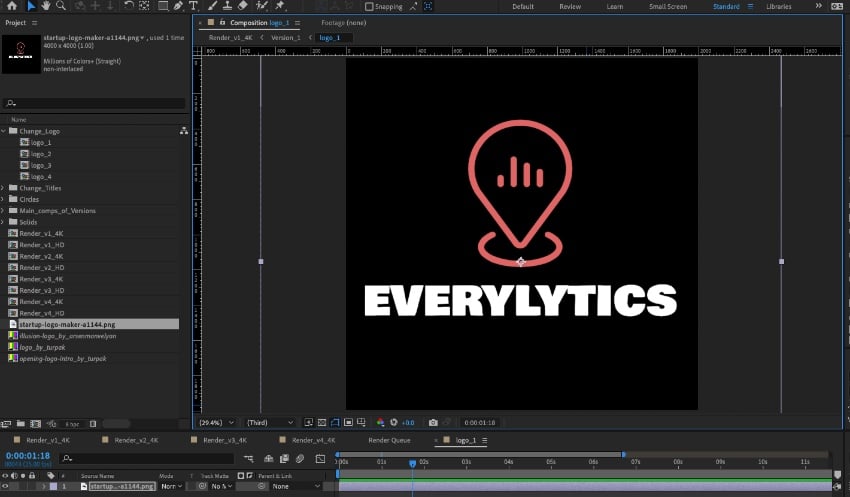Viewport: 850px width, 497px height.
Task: Go to the Home screen icon
Action: pyautogui.click(x=11, y=6)
